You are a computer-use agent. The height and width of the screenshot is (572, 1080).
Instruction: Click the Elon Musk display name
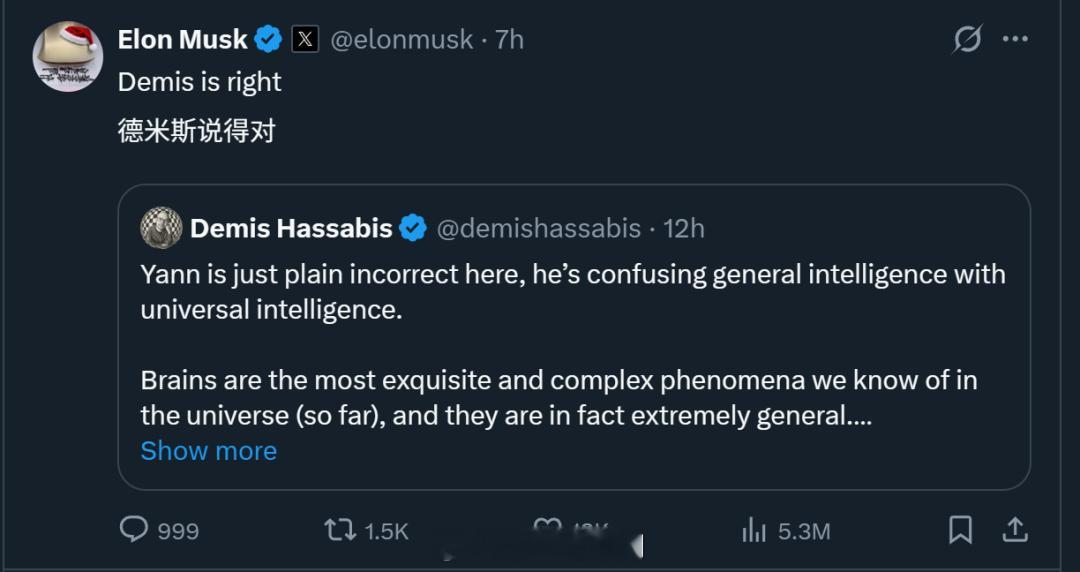182,40
